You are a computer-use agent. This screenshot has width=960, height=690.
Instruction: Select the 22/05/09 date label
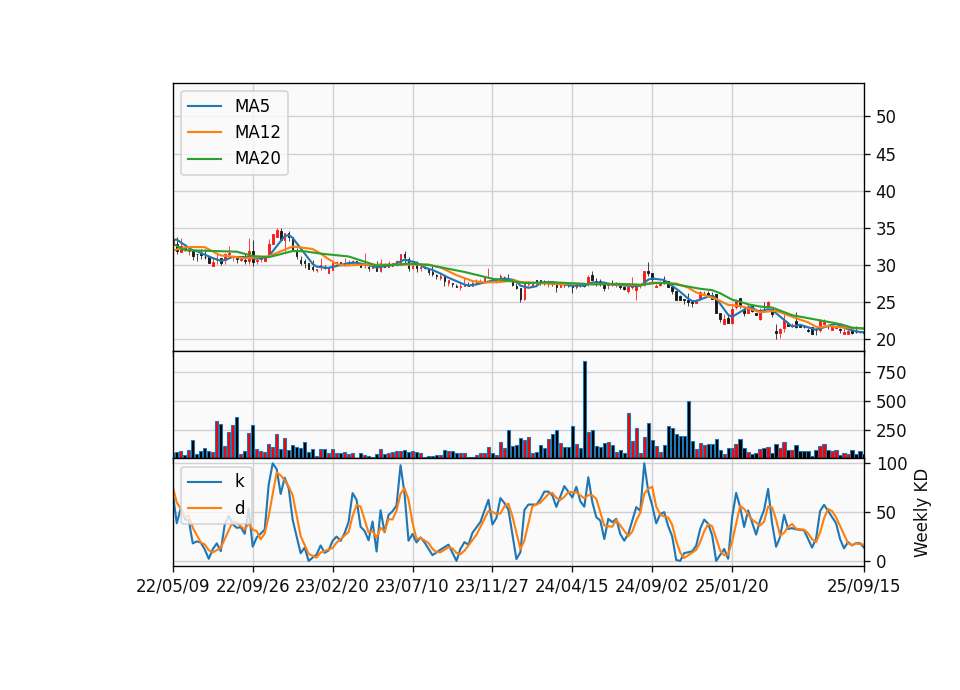[173, 586]
